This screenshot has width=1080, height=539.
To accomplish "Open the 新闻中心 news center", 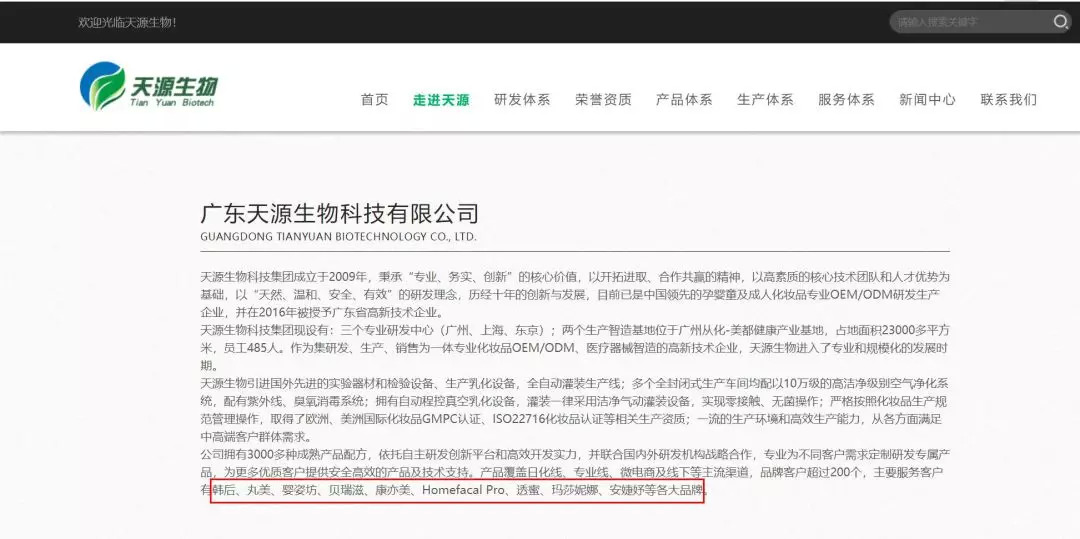I will coord(927,100).
